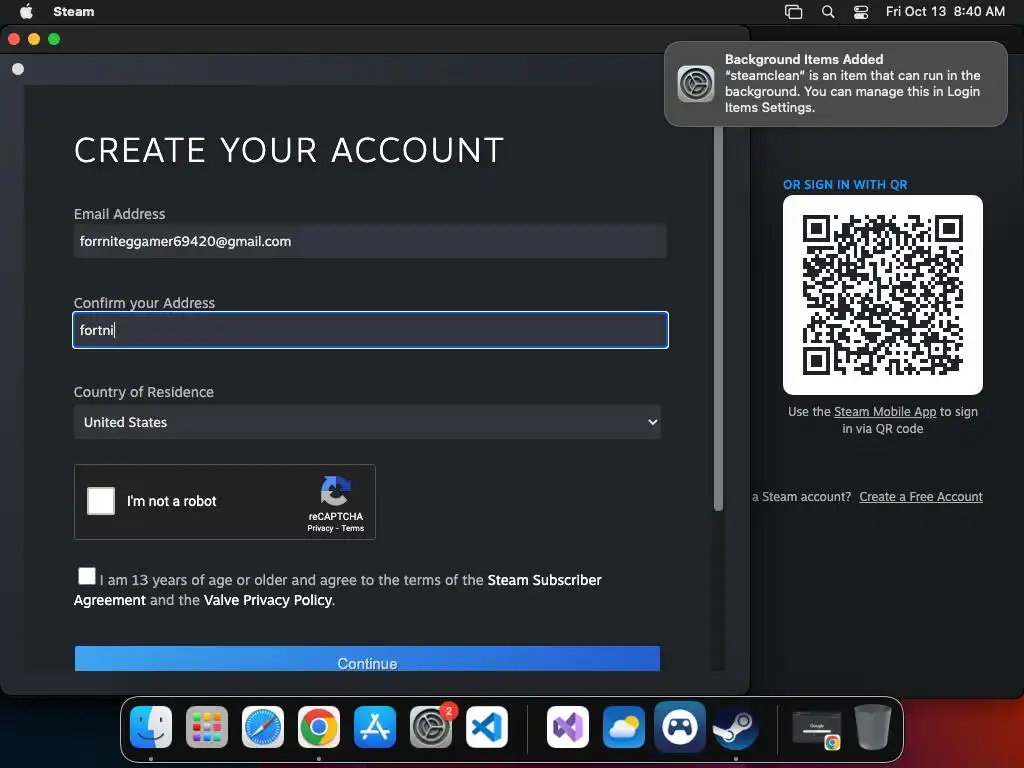Click the reCAPTCHA logo
1024x768 pixels.
[336, 491]
